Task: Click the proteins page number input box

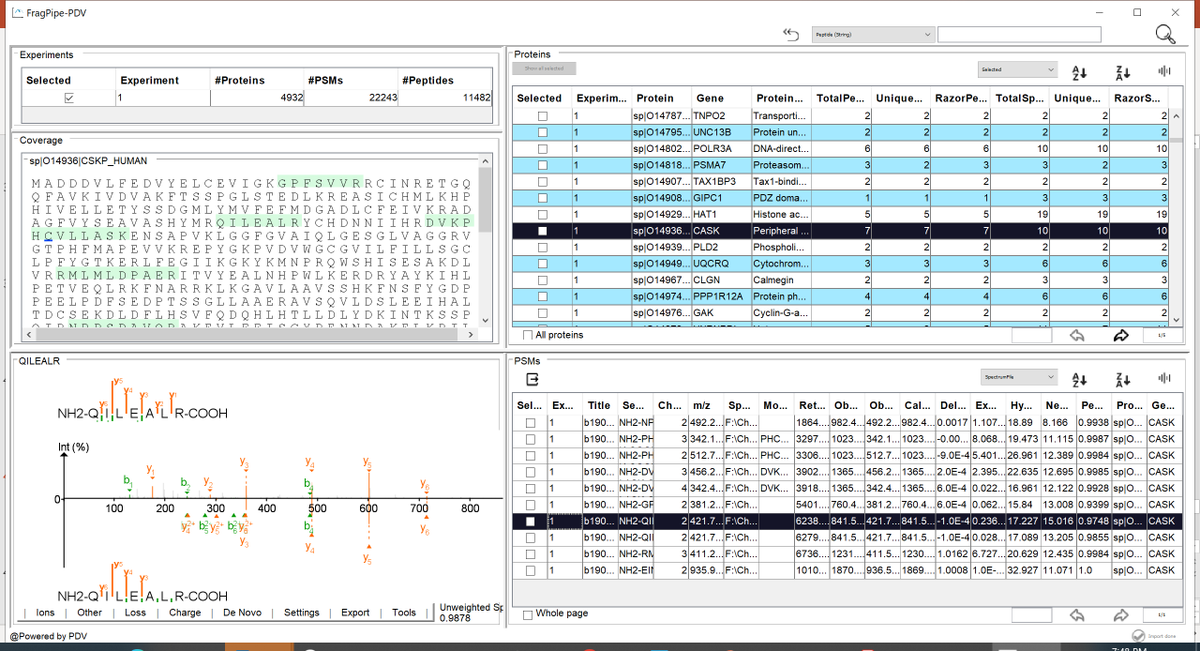Action: [x=1032, y=336]
